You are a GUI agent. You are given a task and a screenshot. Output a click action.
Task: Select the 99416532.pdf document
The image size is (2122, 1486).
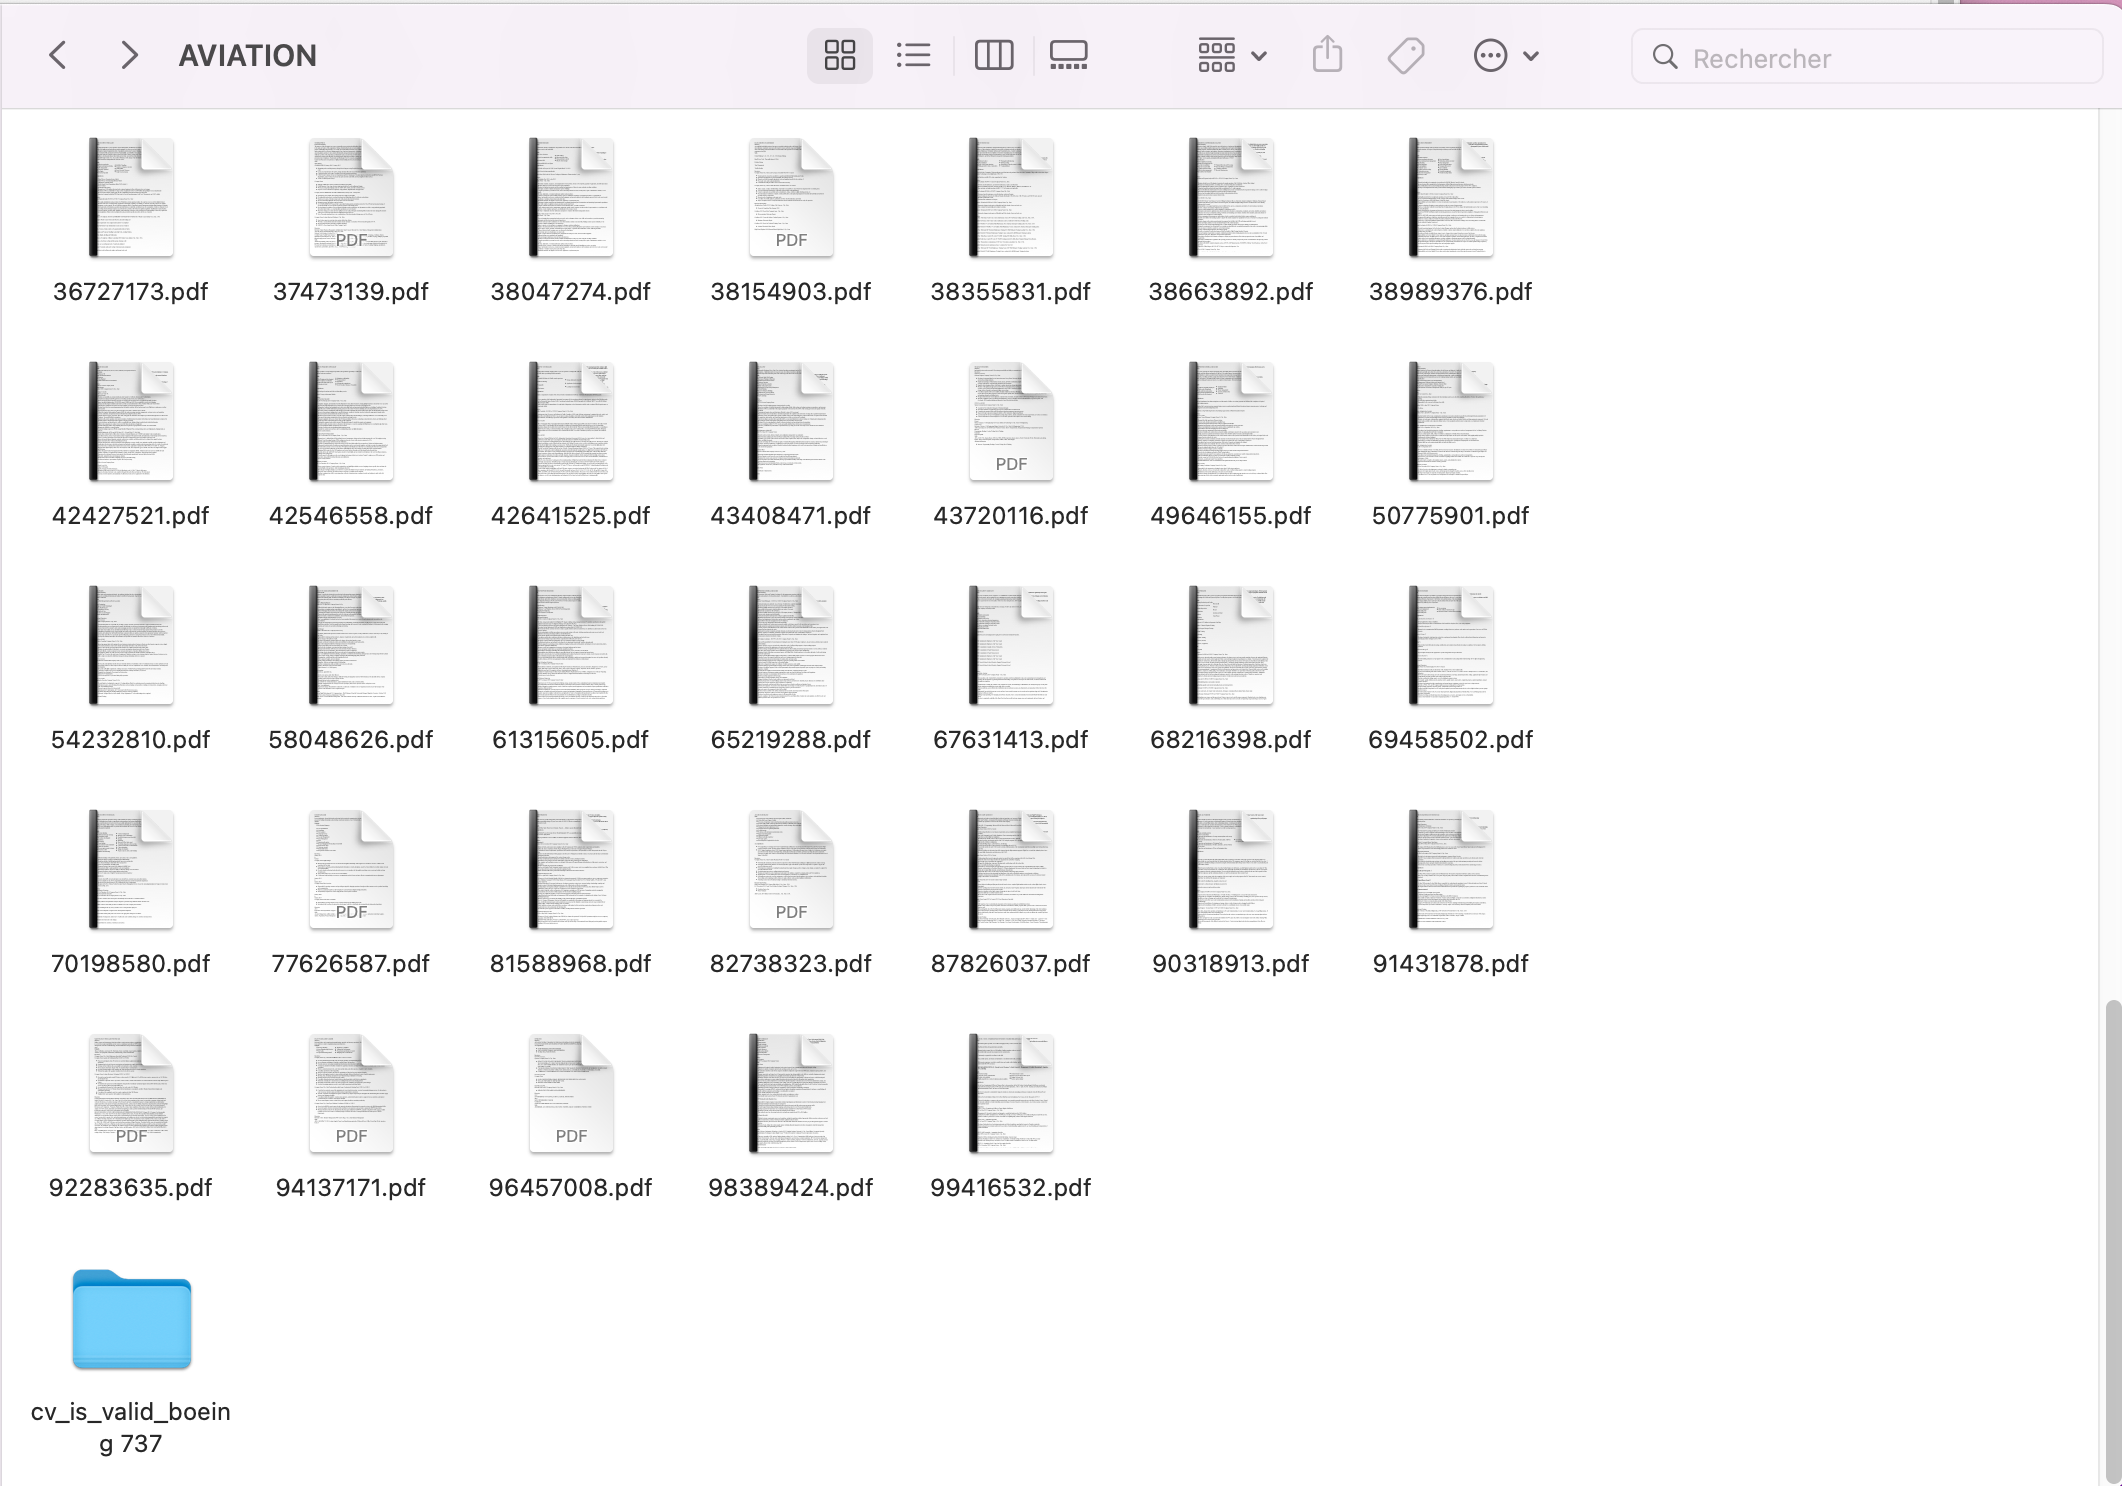[x=1010, y=1094]
